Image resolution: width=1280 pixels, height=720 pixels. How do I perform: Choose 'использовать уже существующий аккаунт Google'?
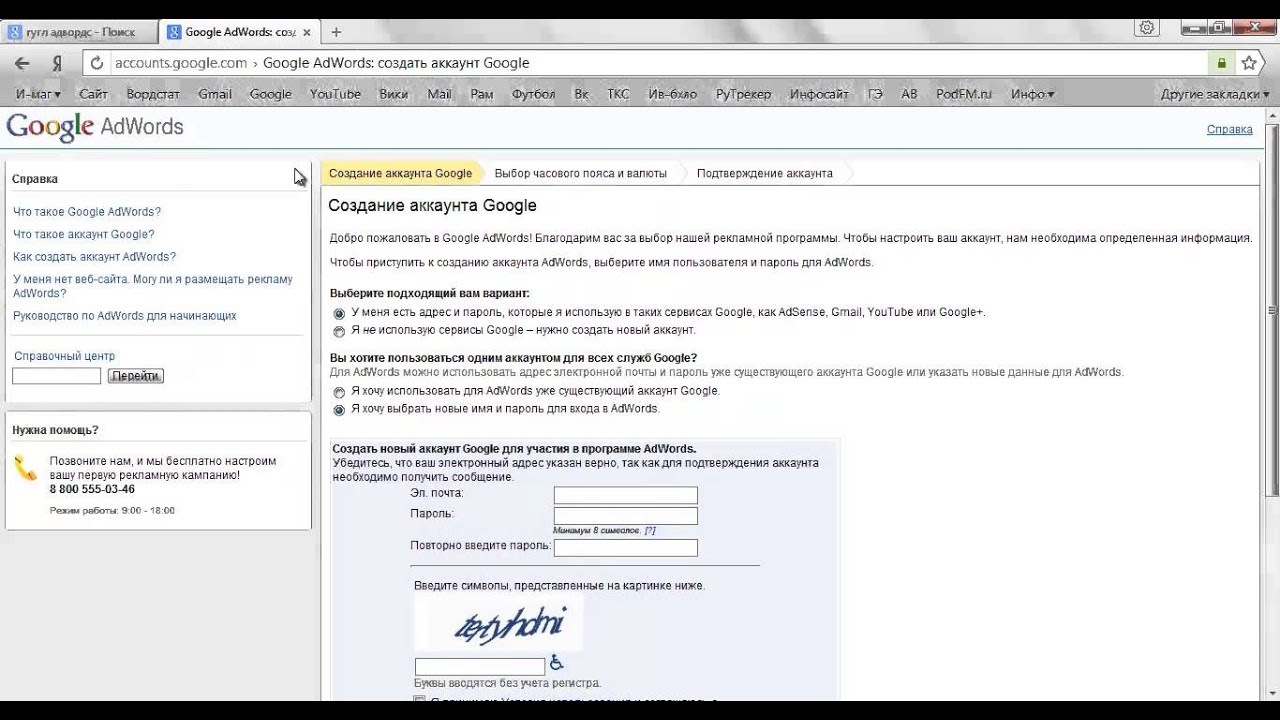(339, 392)
